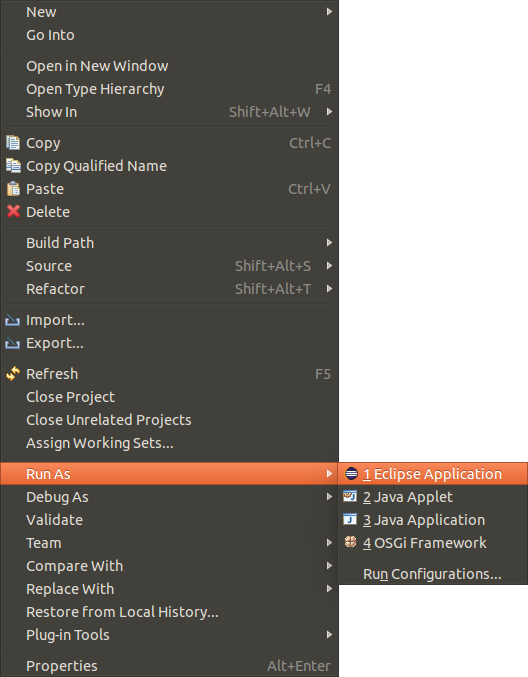Expand the New submenu arrow
Image resolution: width=528 pixels, height=677 pixels.
pos(329,11)
